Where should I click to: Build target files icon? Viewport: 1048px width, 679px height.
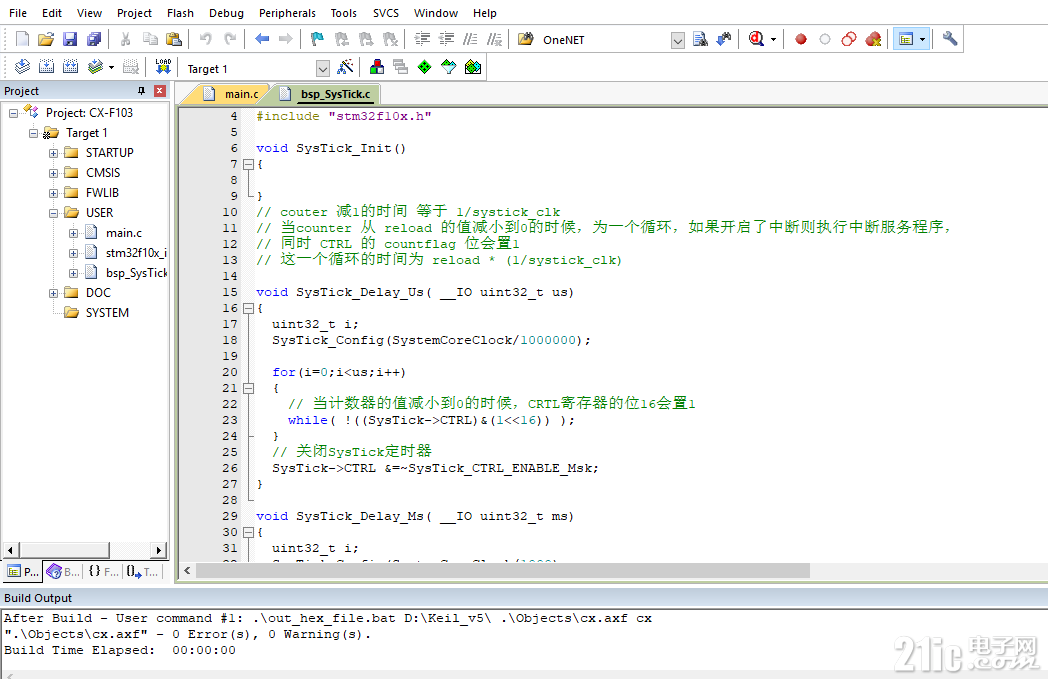point(46,67)
